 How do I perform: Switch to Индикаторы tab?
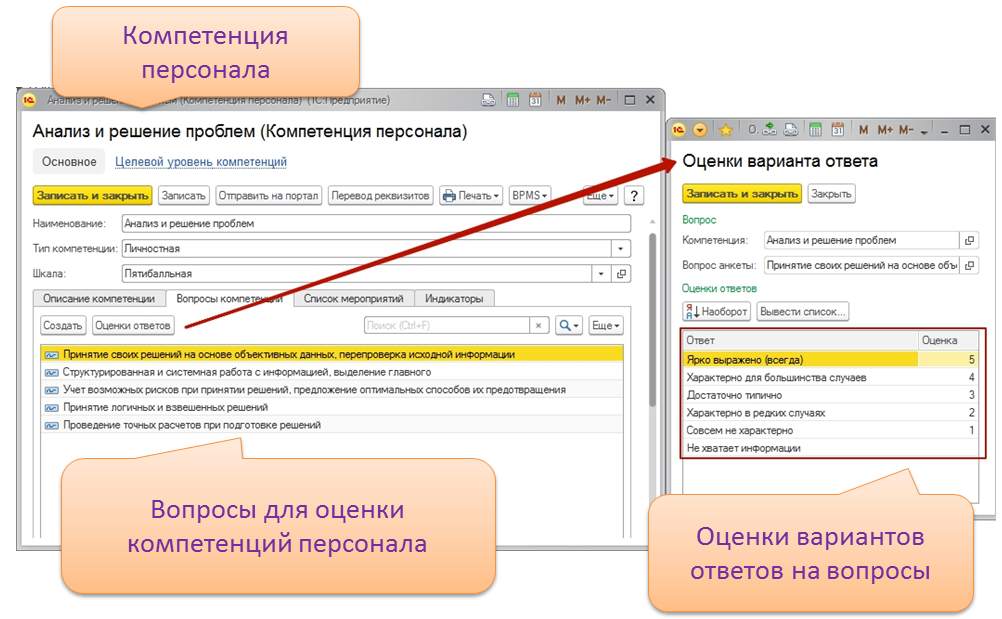coord(453,299)
